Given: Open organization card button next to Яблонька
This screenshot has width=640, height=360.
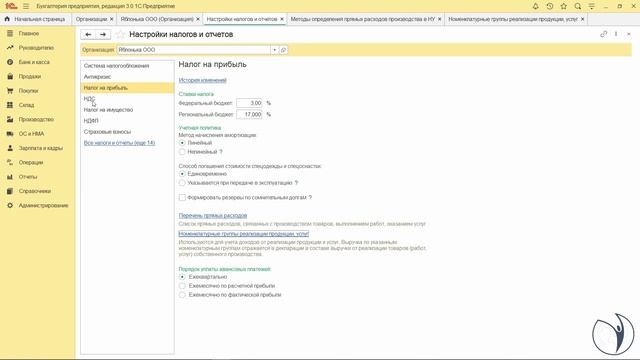Looking at the screenshot, I should 283,50.
